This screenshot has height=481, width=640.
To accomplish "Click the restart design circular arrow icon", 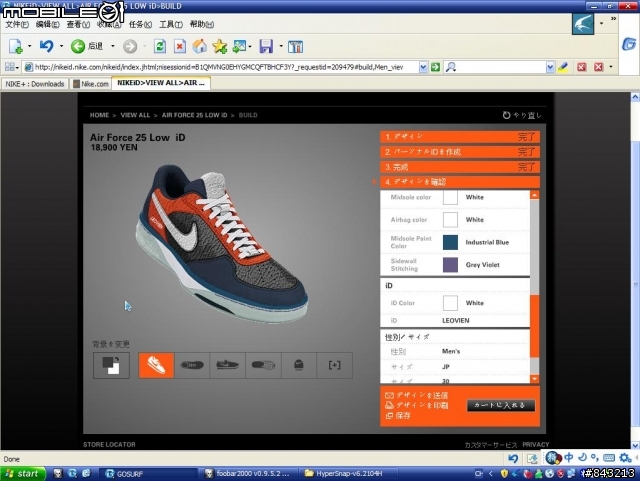I will (507, 115).
